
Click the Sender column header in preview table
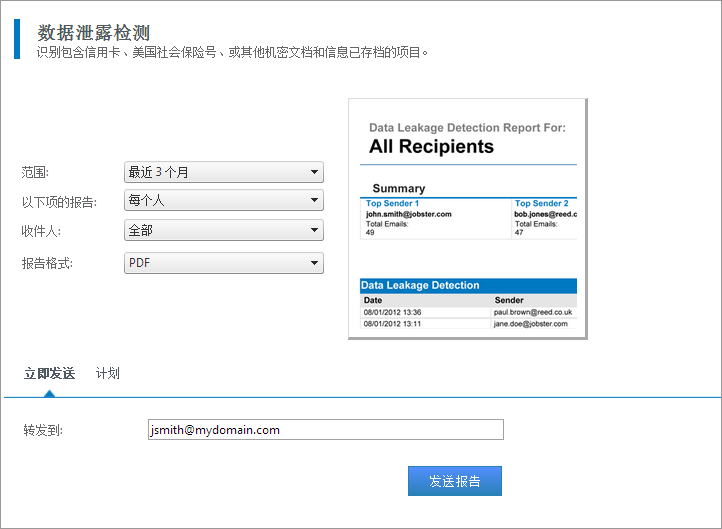pyautogui.click(x=509, y=300)
